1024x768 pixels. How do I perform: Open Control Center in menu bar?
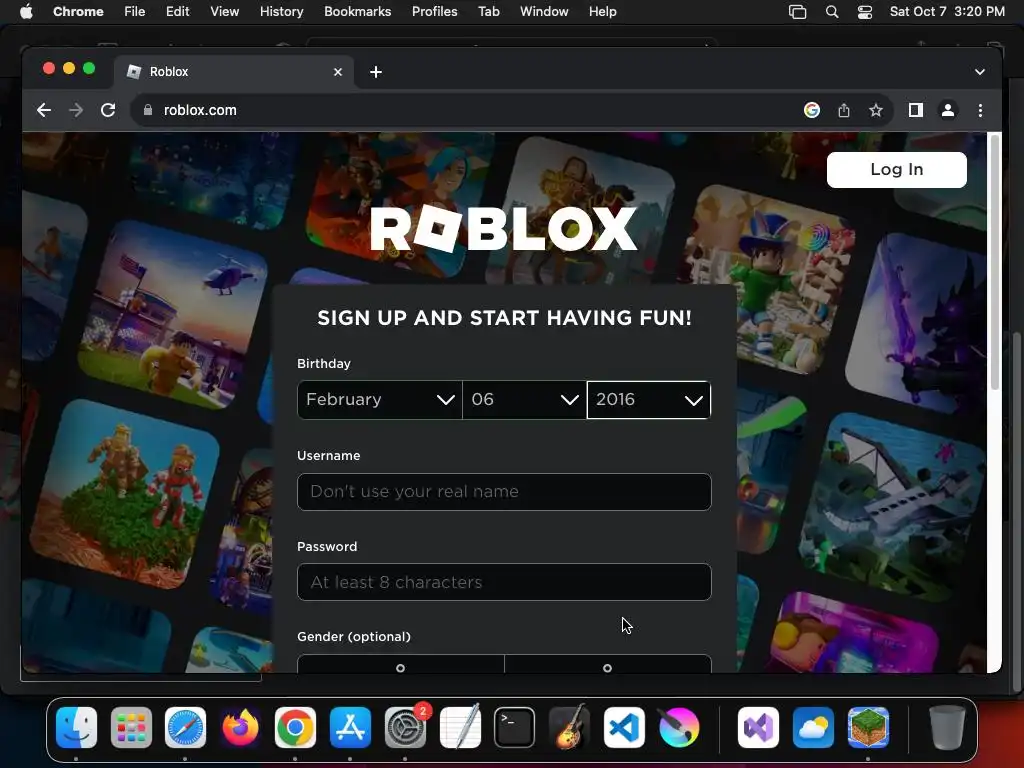pyautogui.click(x=865, y=12)
